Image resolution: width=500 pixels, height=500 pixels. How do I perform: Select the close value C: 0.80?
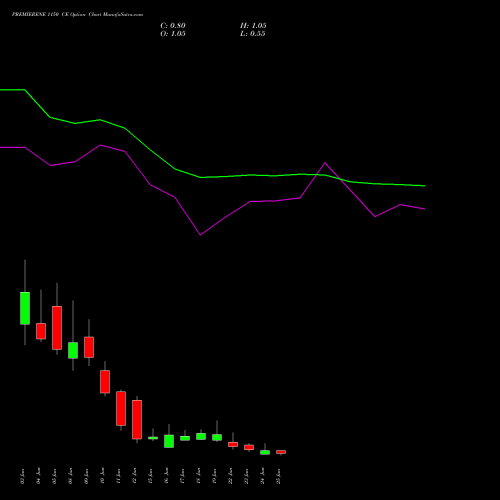click(173, 26)
